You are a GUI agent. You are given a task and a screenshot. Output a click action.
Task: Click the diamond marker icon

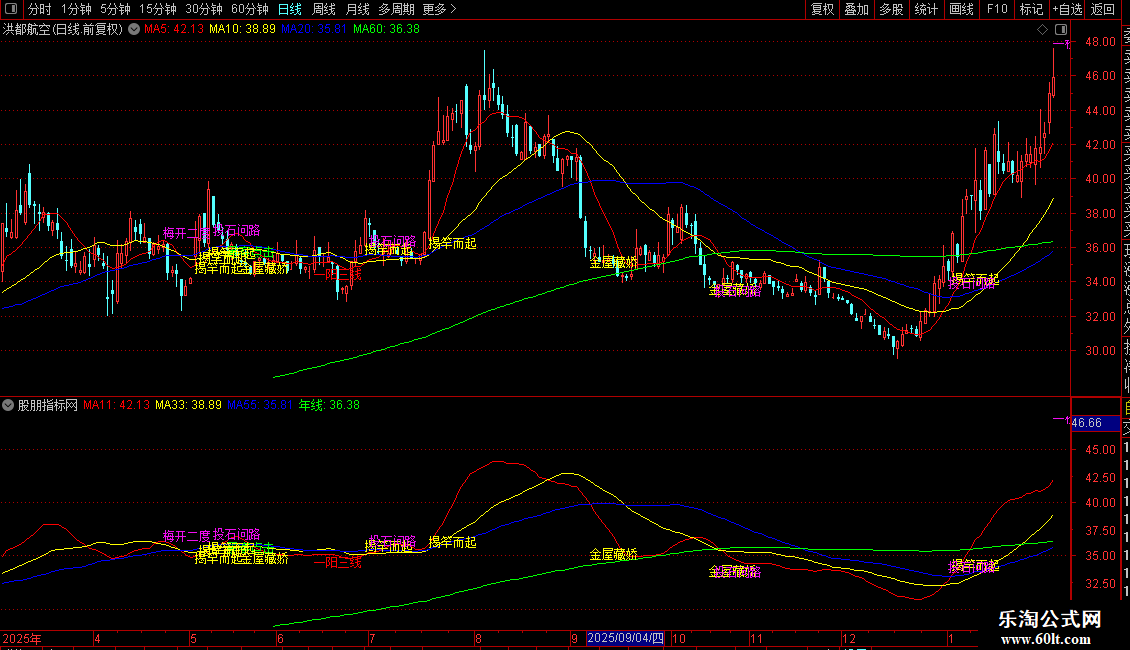pos(1043,29)
